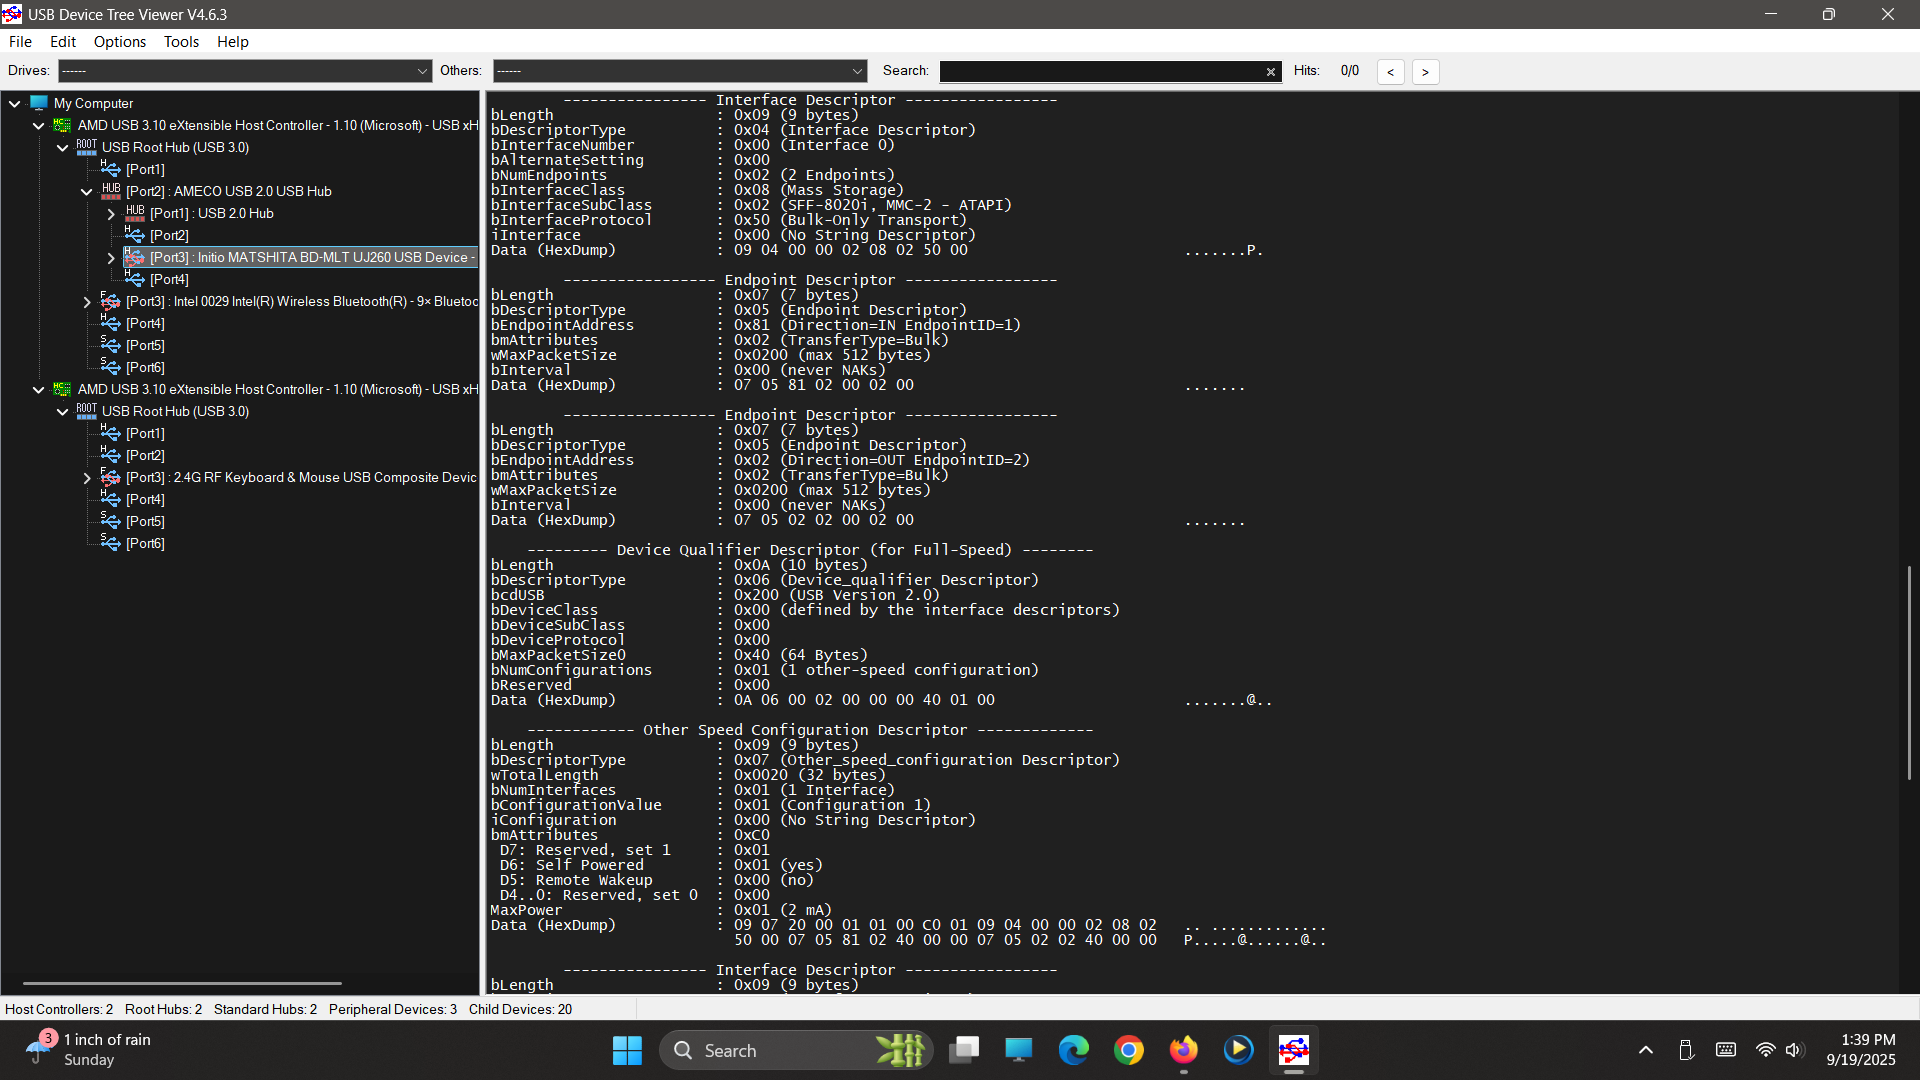Go to next search hit
Image resolution: width=1920 pixels, height=1080 pixels.
1425,71
